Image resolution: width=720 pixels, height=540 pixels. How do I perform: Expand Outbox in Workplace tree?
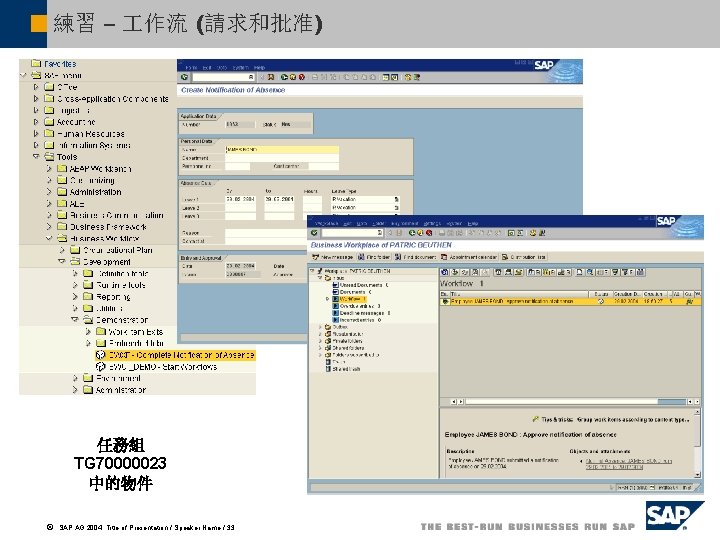pos(320,327)
